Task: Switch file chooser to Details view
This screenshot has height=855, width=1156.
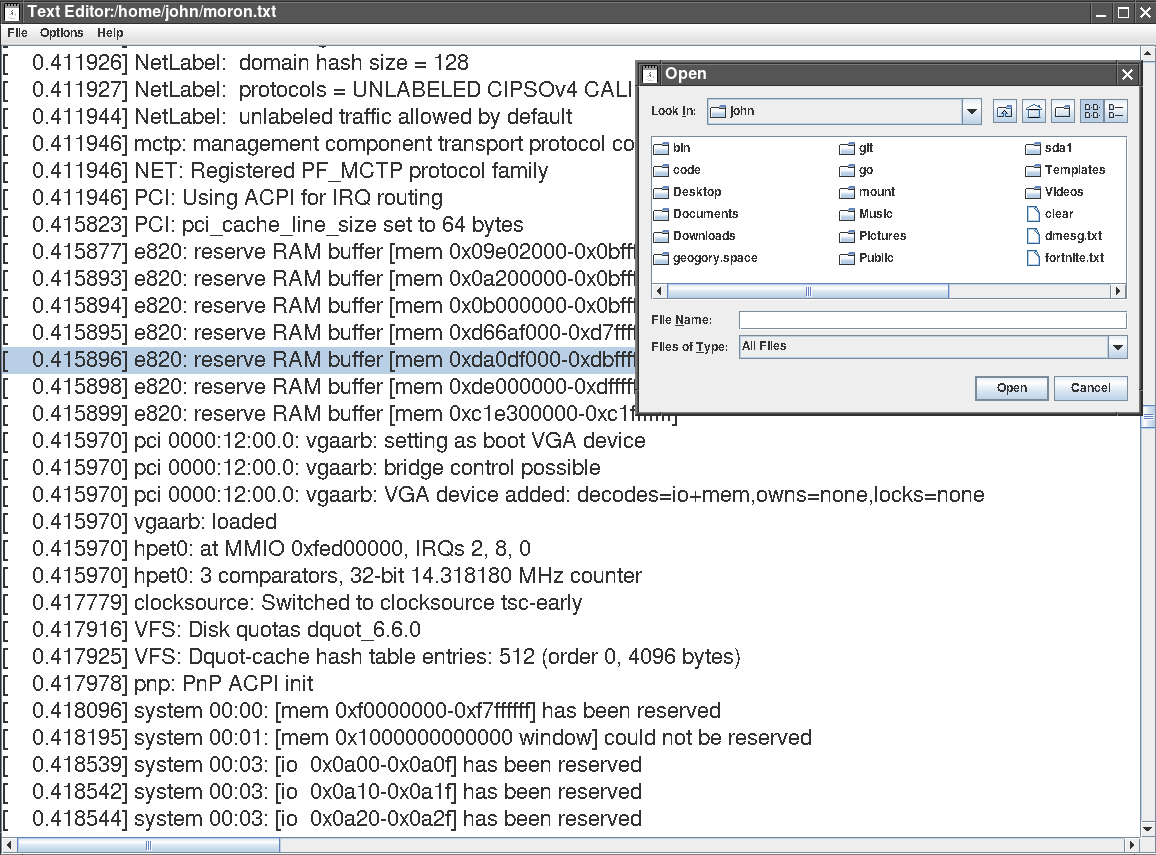Action: tap(1116, 111)
